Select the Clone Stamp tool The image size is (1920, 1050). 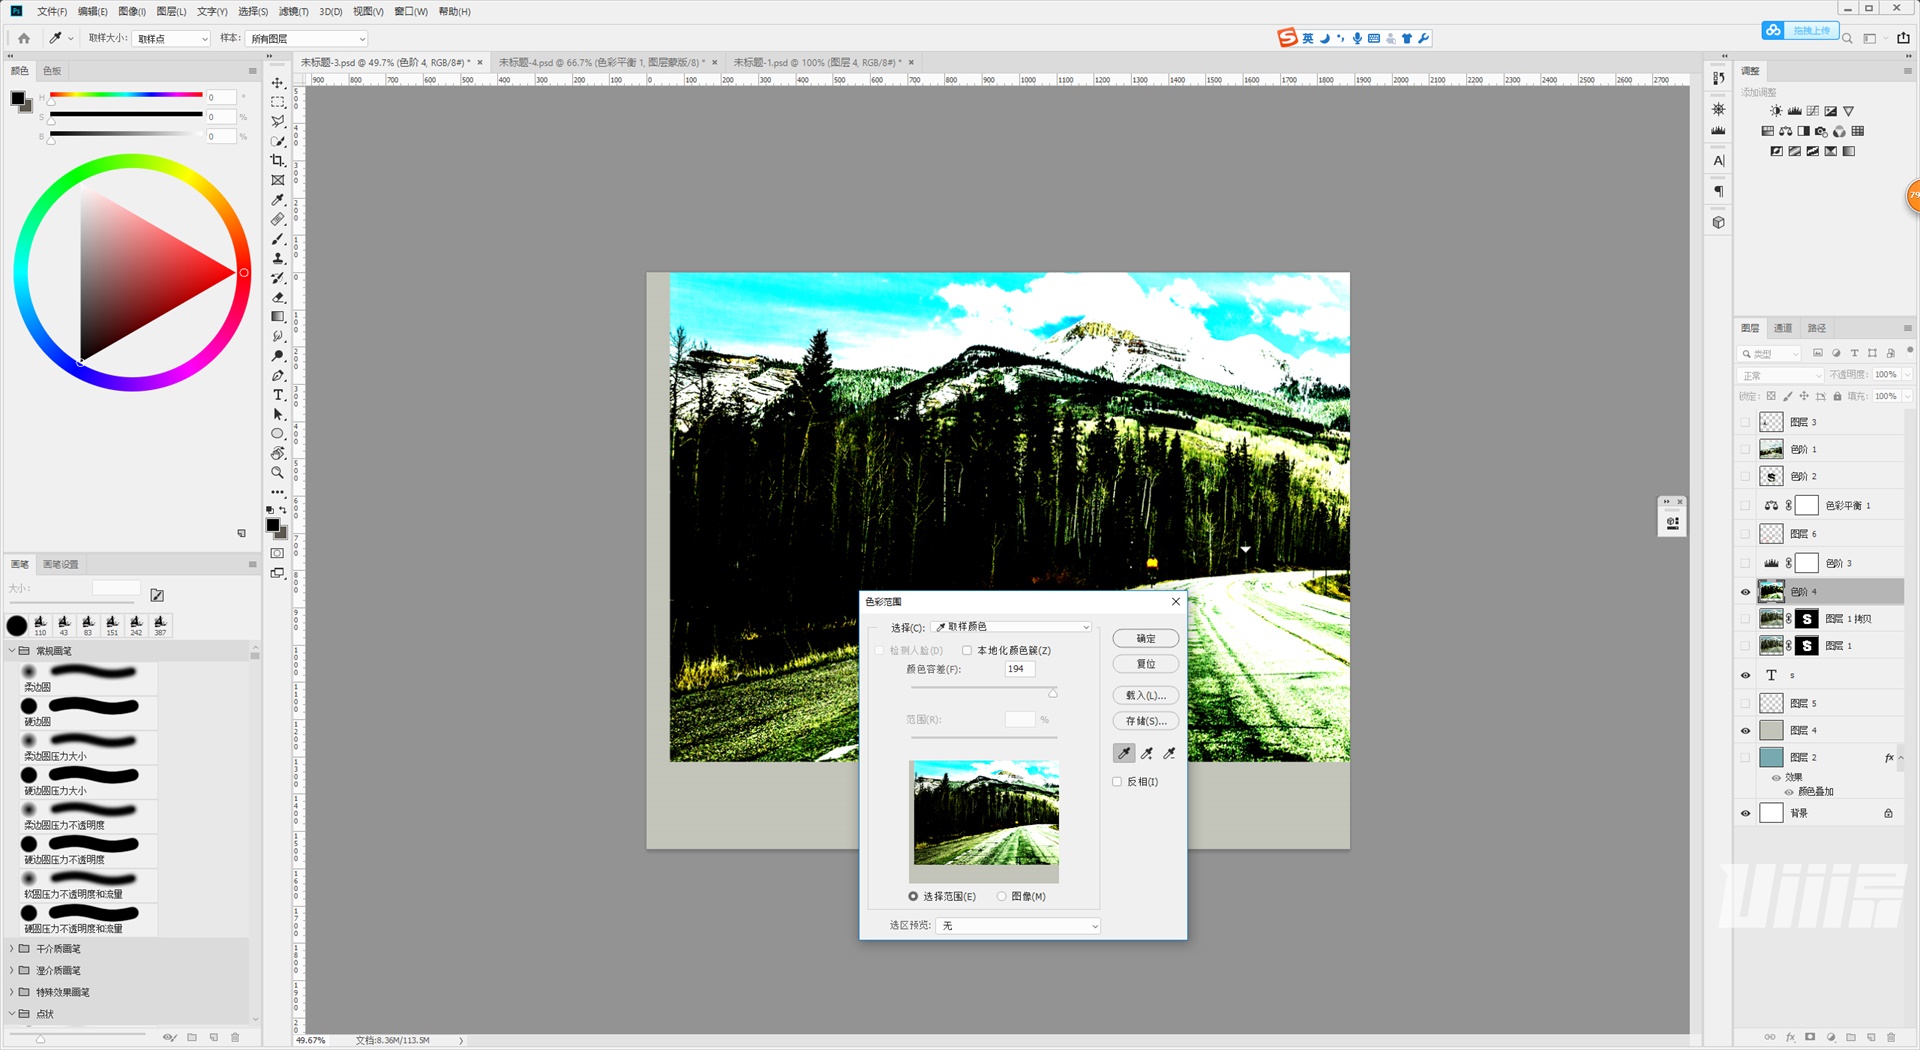point(278,258)
